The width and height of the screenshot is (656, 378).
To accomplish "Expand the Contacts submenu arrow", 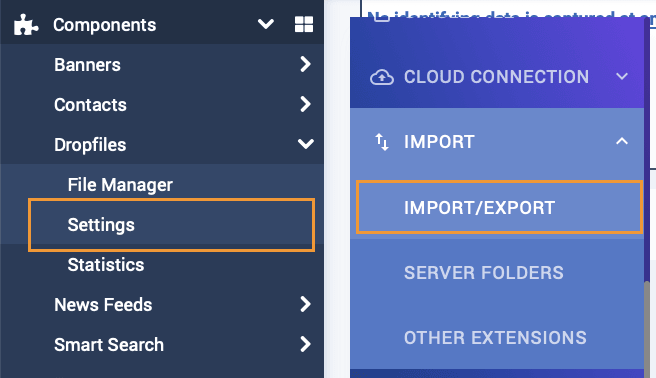I will coord(305,104).
